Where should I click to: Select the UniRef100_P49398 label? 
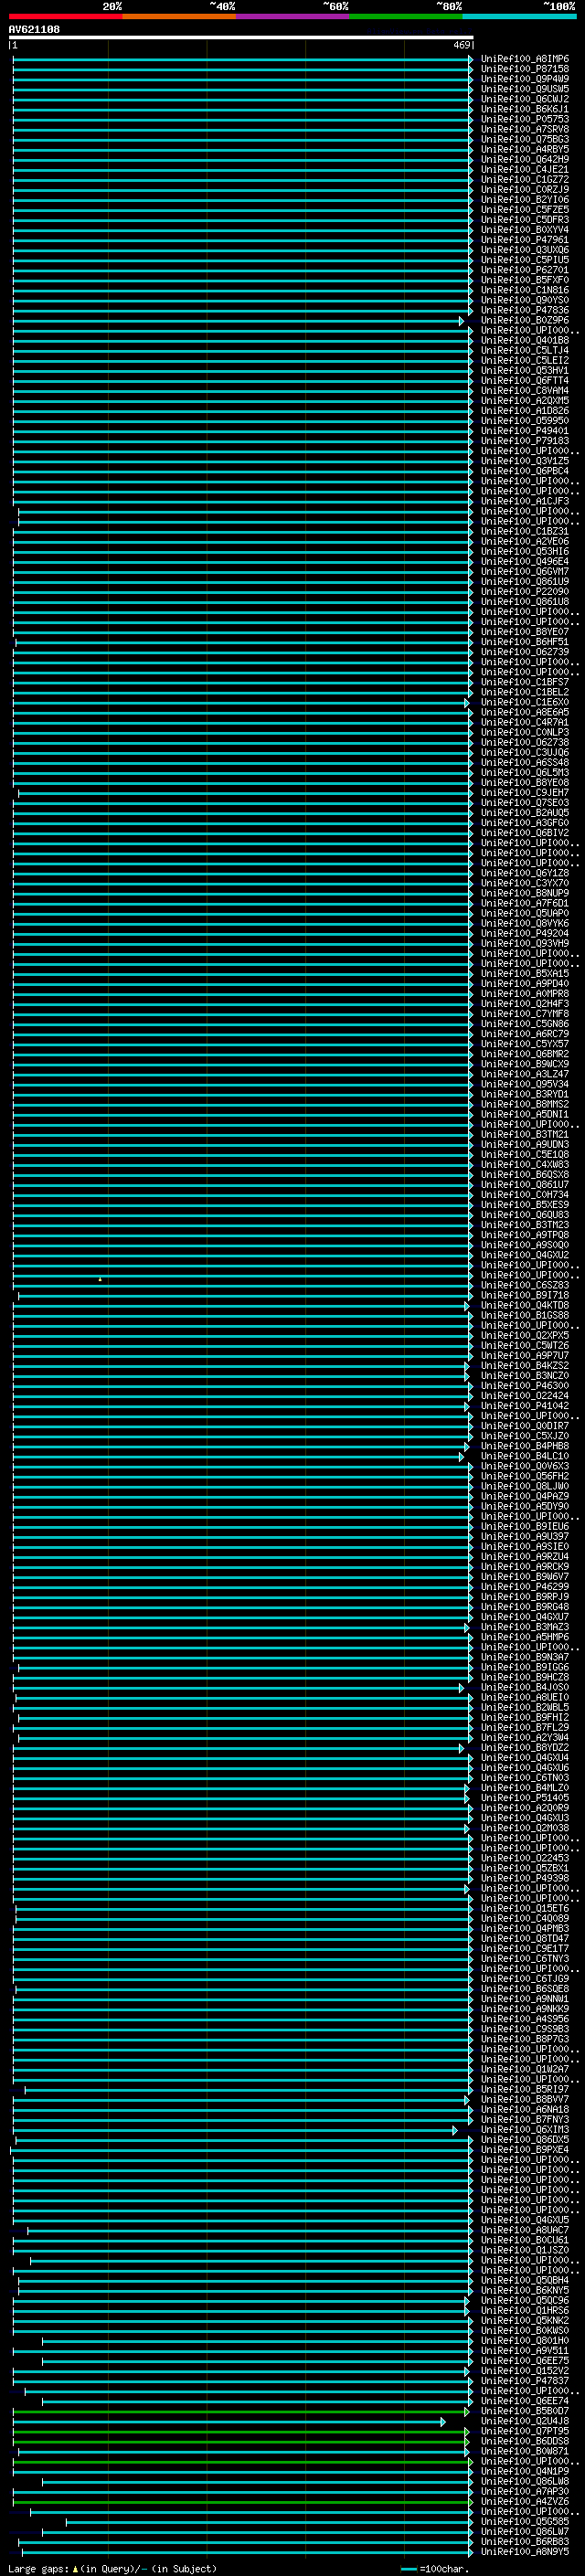point(525,1878)
